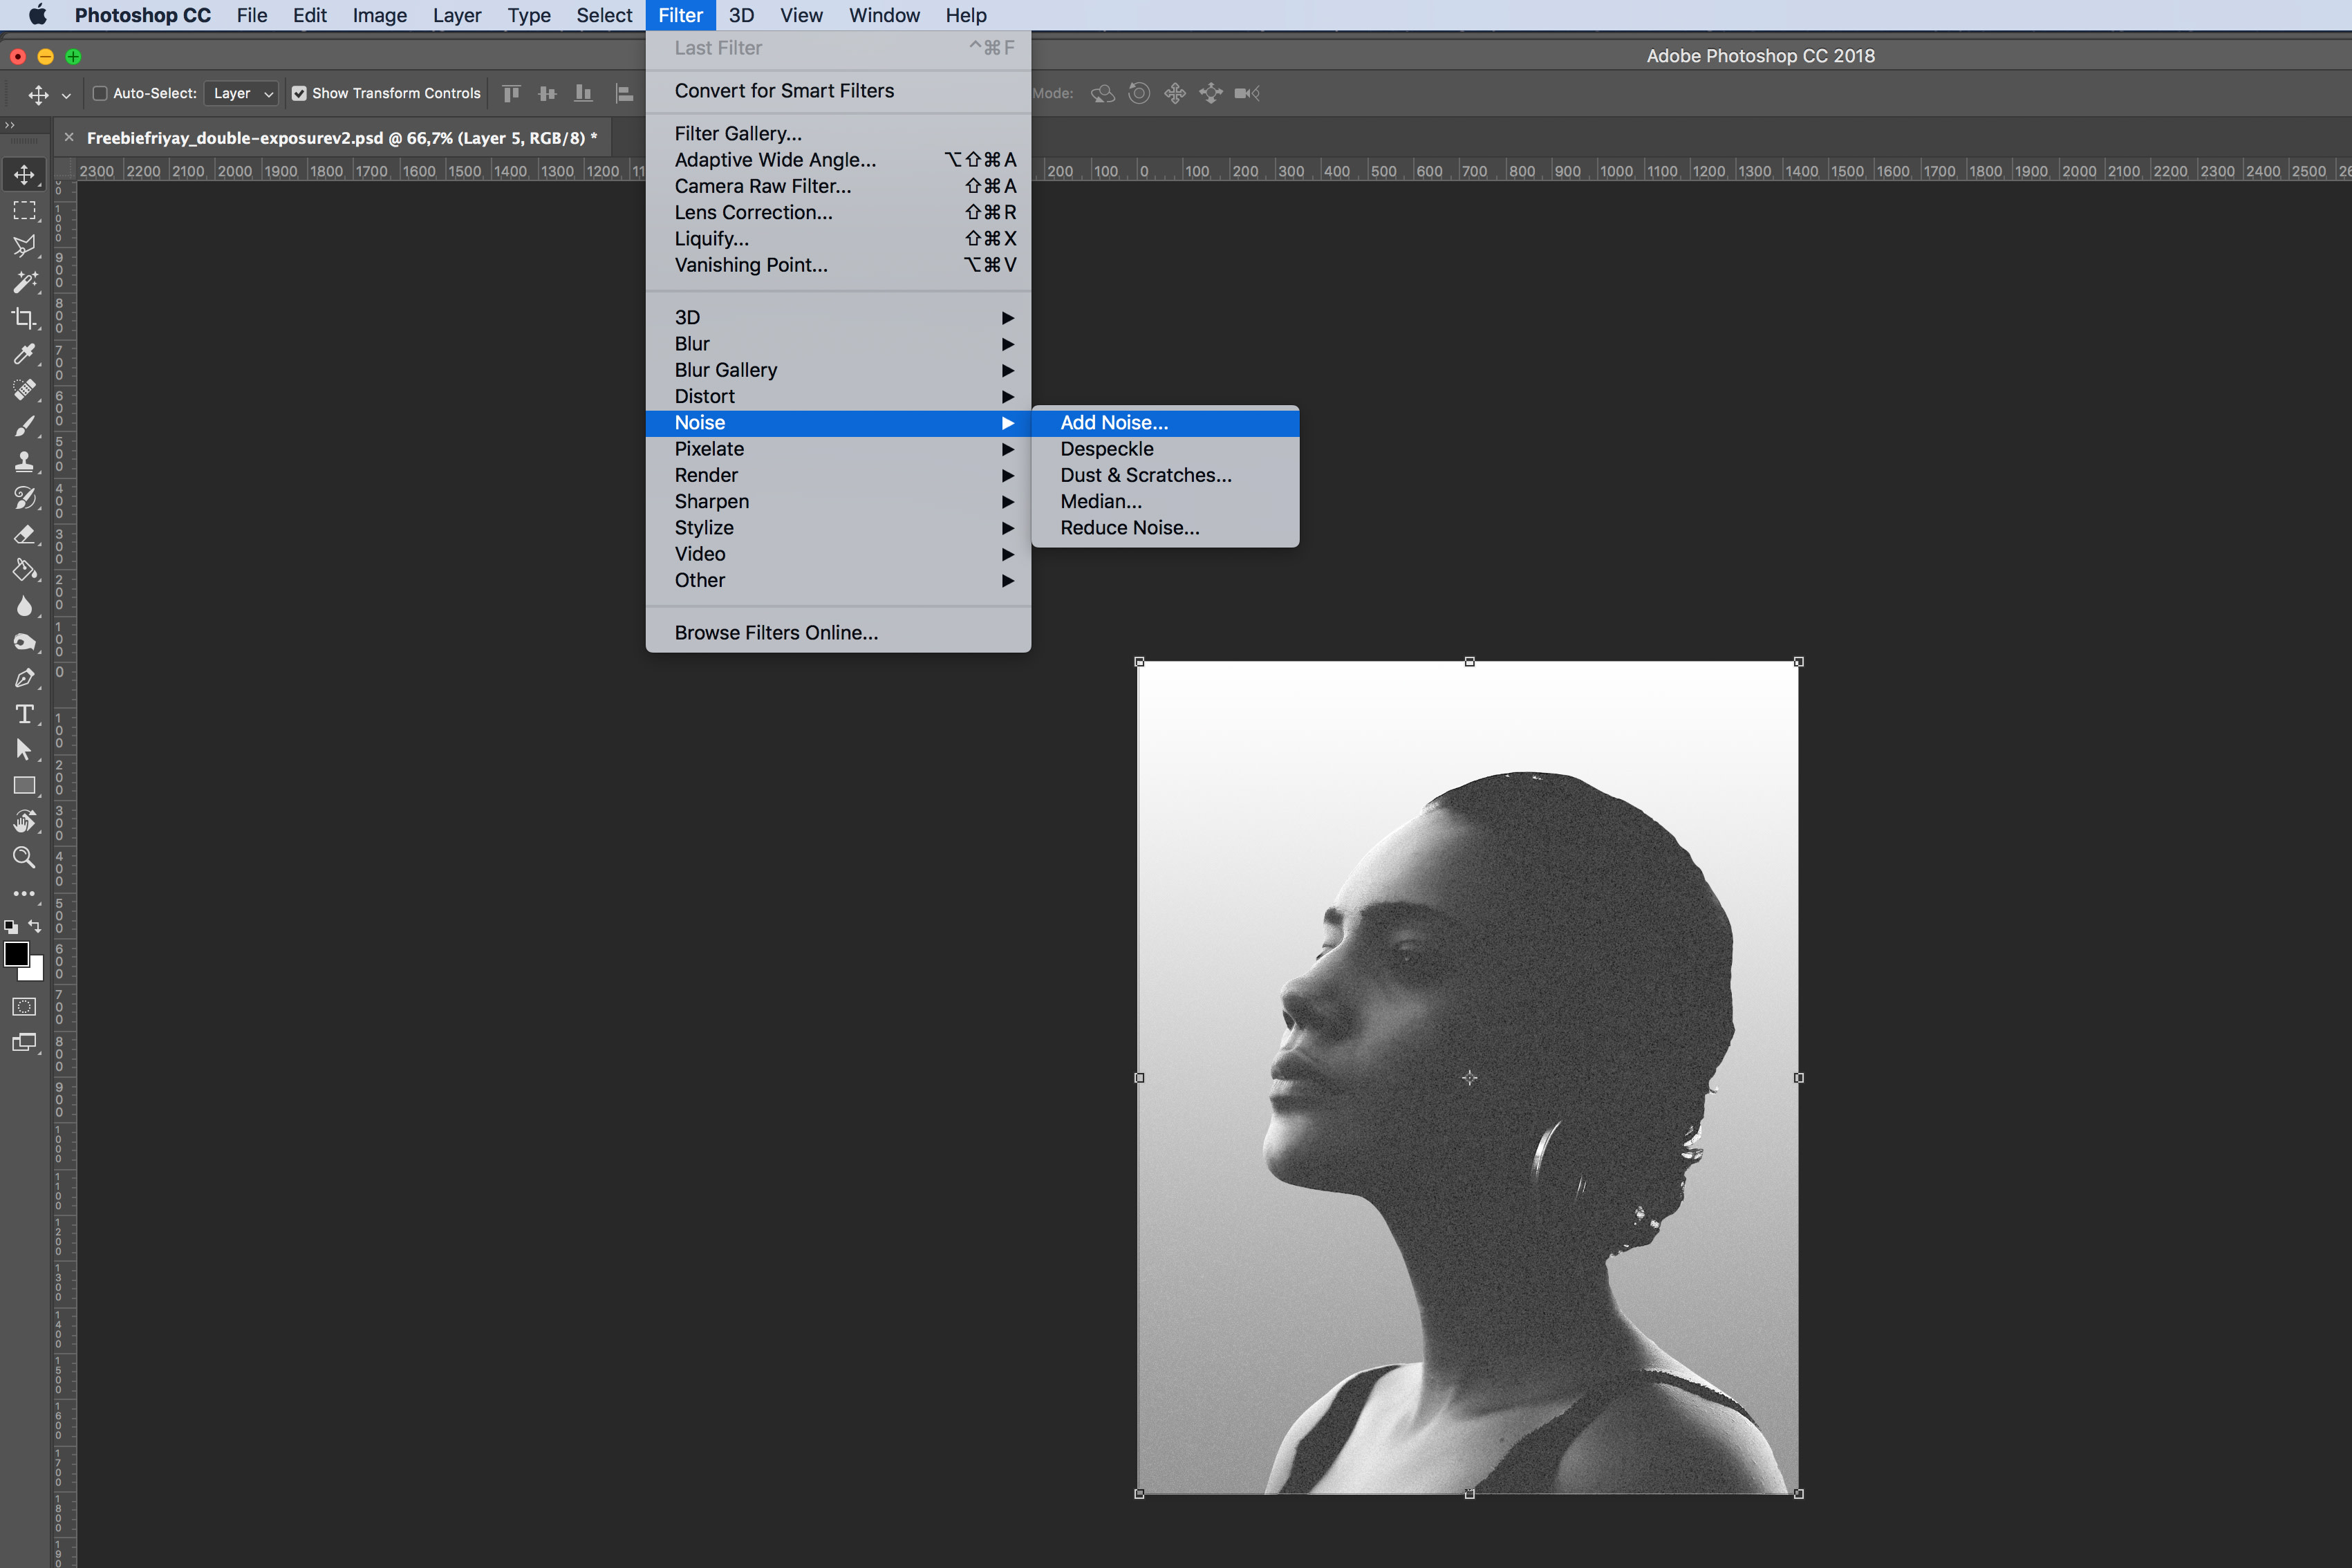Click Browse Filters Online...
The height and width of the screenshot is (1568, 2352).
(776, 633)
